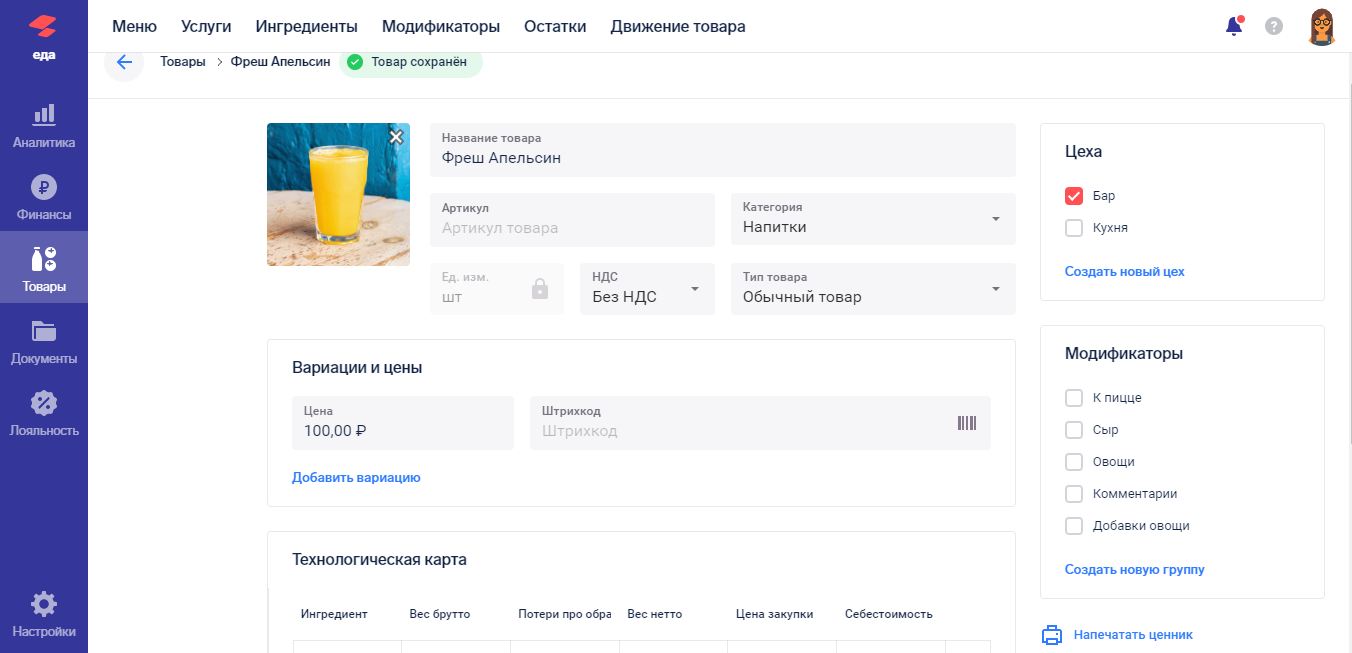
Task: Open the НДС dropdown
Action: point(647,289)
